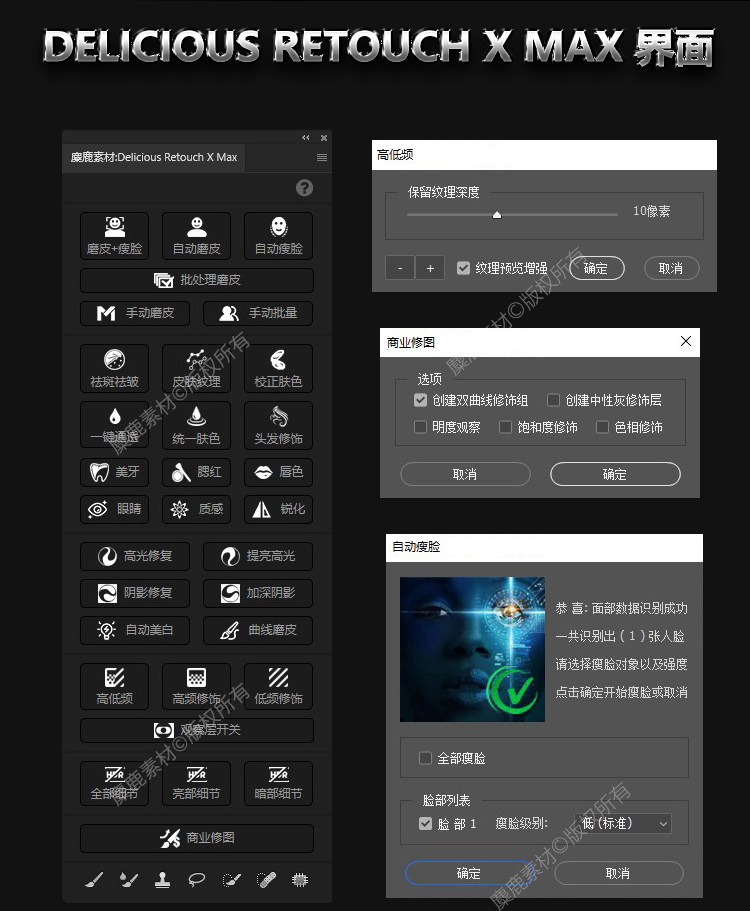
Task: Click the chip icon in bottom strip
Action: [x=300, y=880]
